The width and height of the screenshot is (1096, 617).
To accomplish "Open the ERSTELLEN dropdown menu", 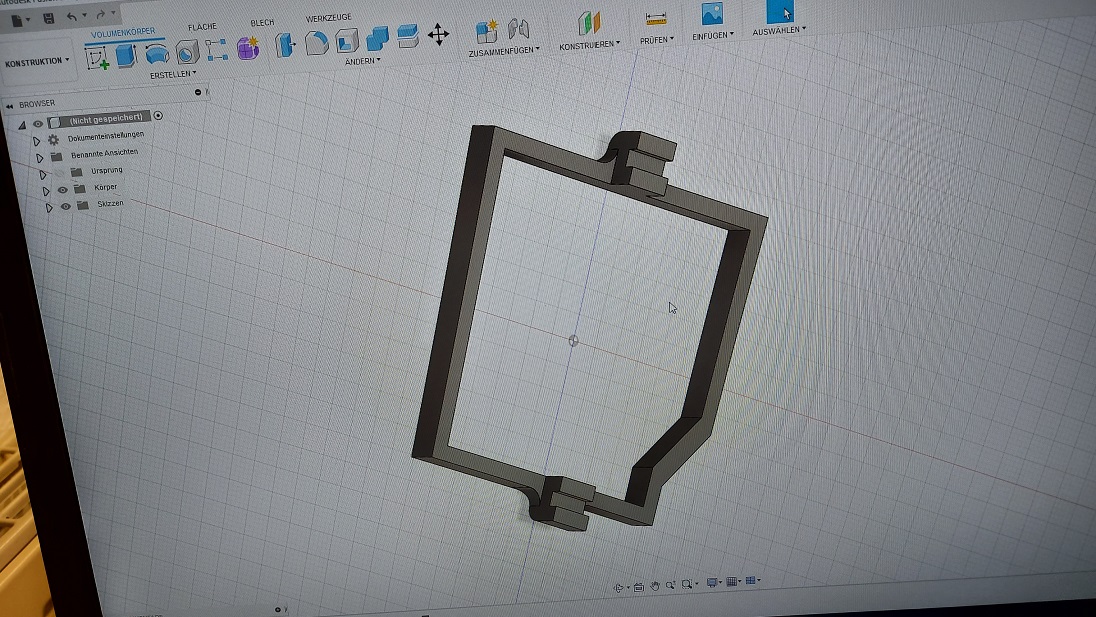I will click(173, 74).
